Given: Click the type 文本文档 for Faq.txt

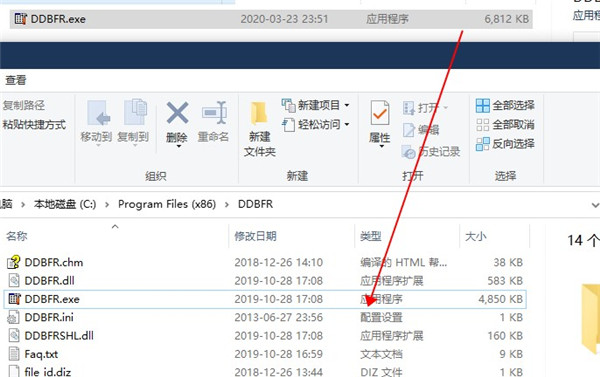Looking at the screenshot, I should [x=381, y=354].
